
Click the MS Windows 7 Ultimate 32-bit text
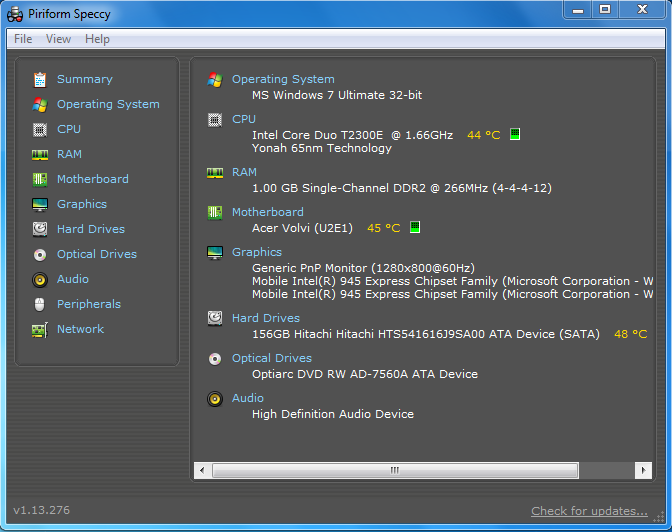click(337, 95)
